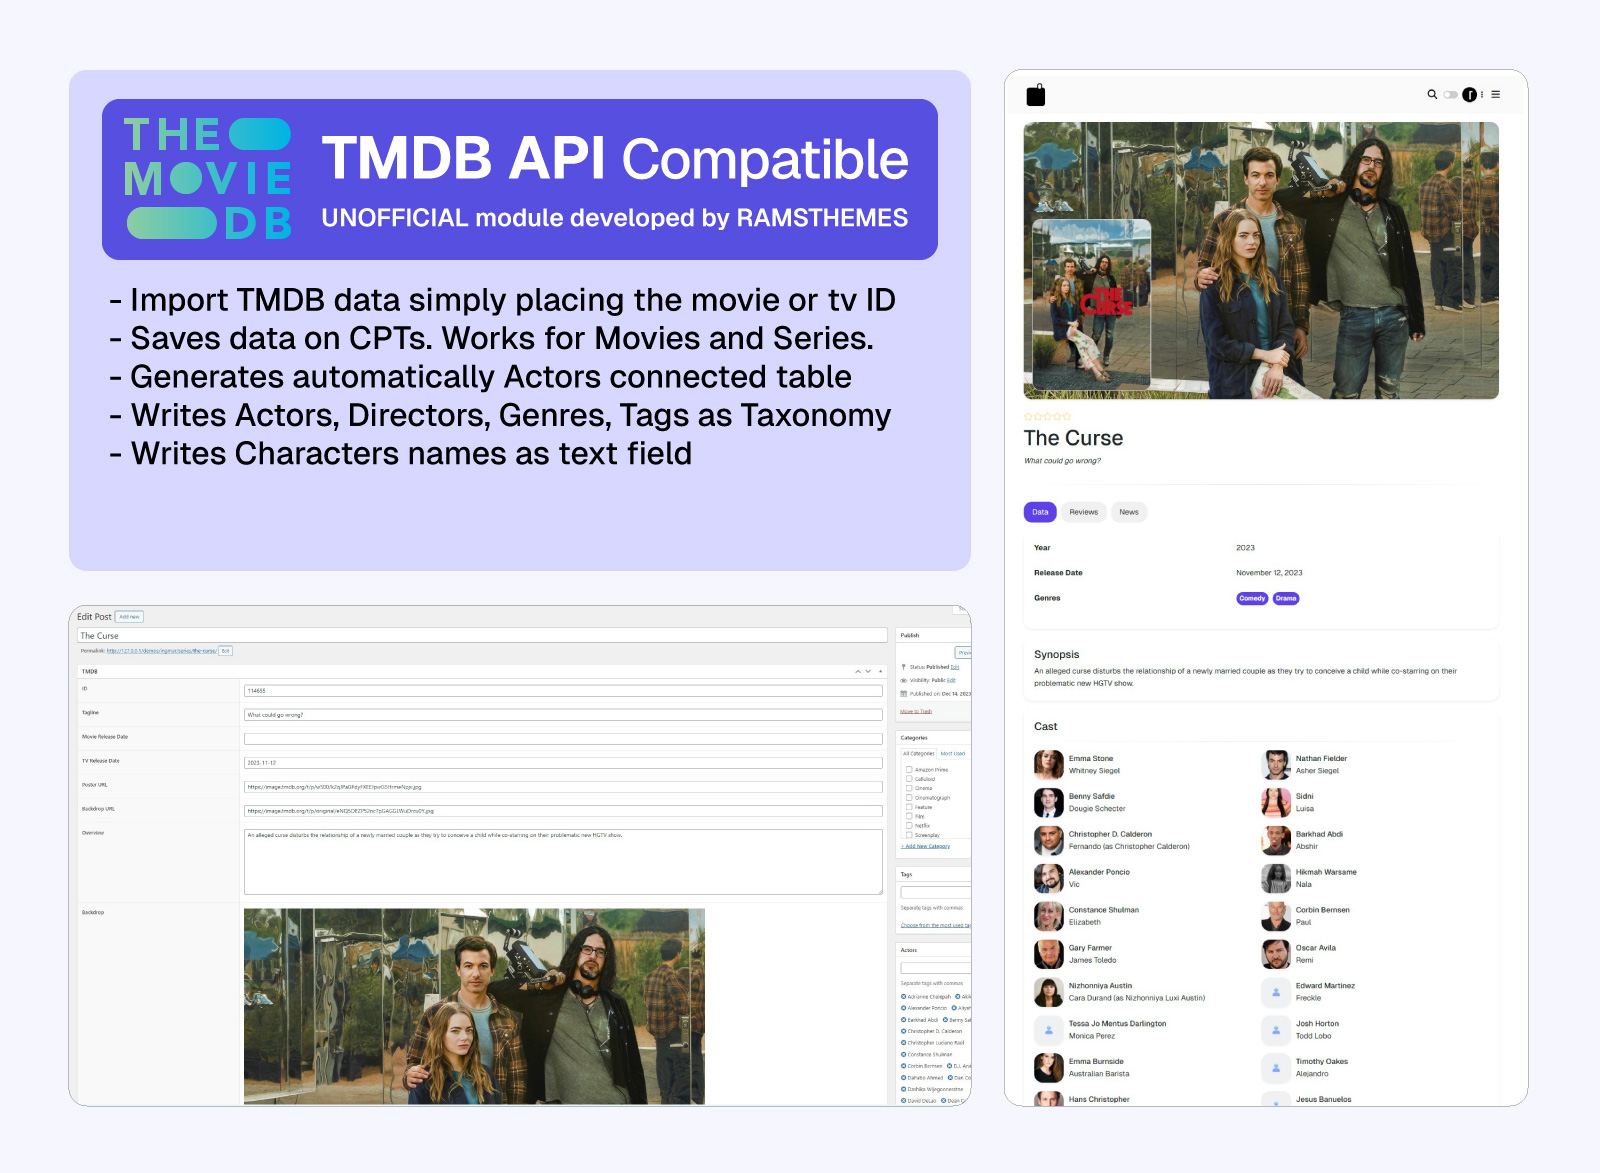Toggle the dark mode switch in header
The image size is (1600, 1173).
pos(1450,95)
